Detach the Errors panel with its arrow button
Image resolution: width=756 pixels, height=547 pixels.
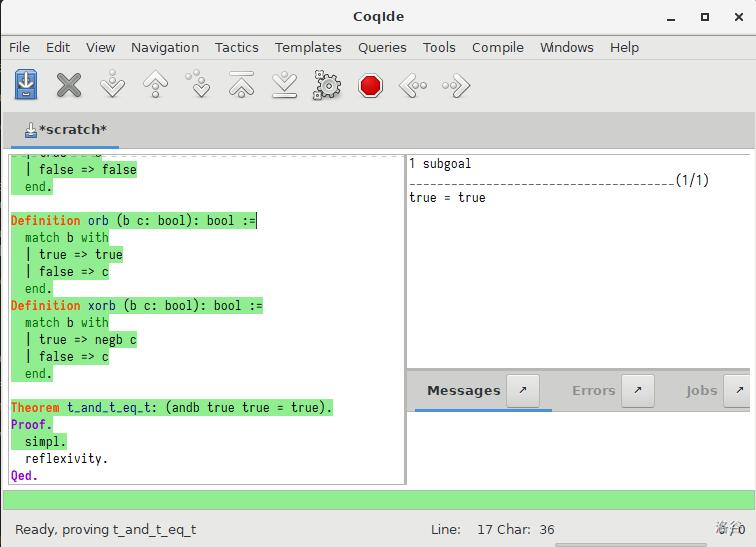[x=637, y=391]
